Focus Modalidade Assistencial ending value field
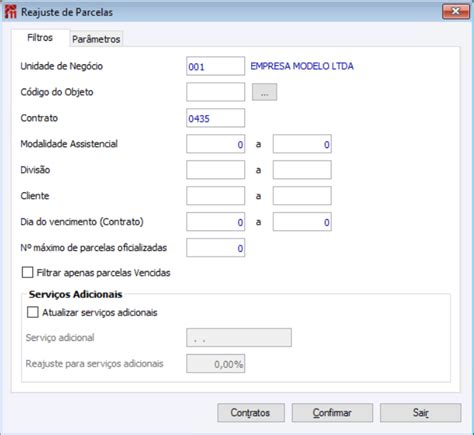 point(302,144)
